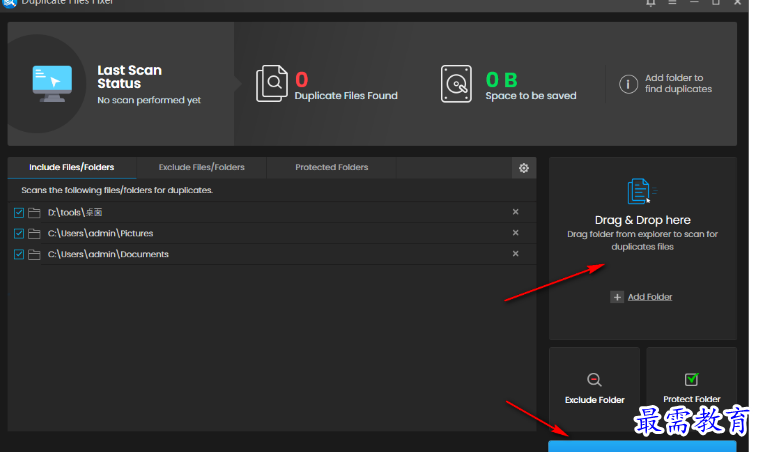Image resolution: width=758 pixels, height=452 pixels.
Task: Click the folder icon of D:\tools row
Action: [34, 213]
